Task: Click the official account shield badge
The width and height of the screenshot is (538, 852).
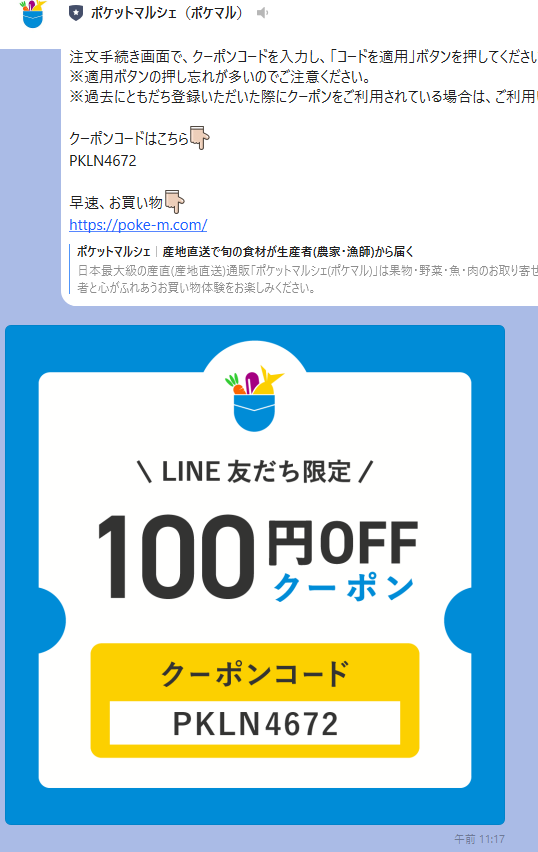Action: (x=76, y=14)
